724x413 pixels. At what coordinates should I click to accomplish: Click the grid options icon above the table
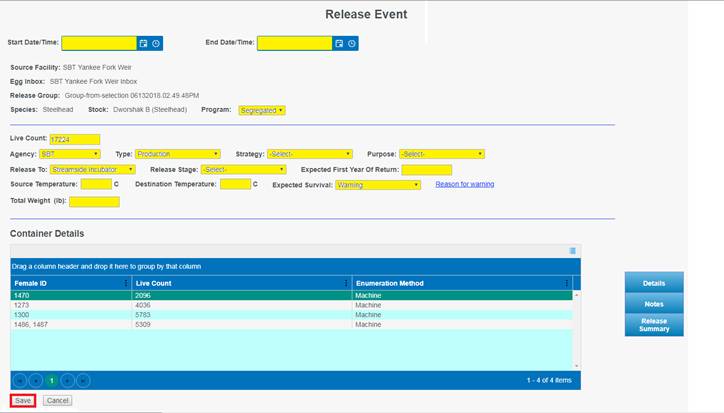click(572, 250)
